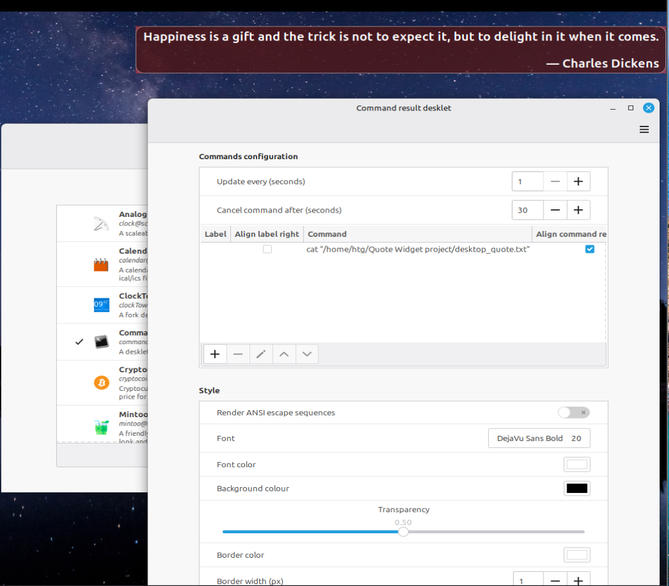Add a new command with plus button
The image size is (669, 586).
215,354
